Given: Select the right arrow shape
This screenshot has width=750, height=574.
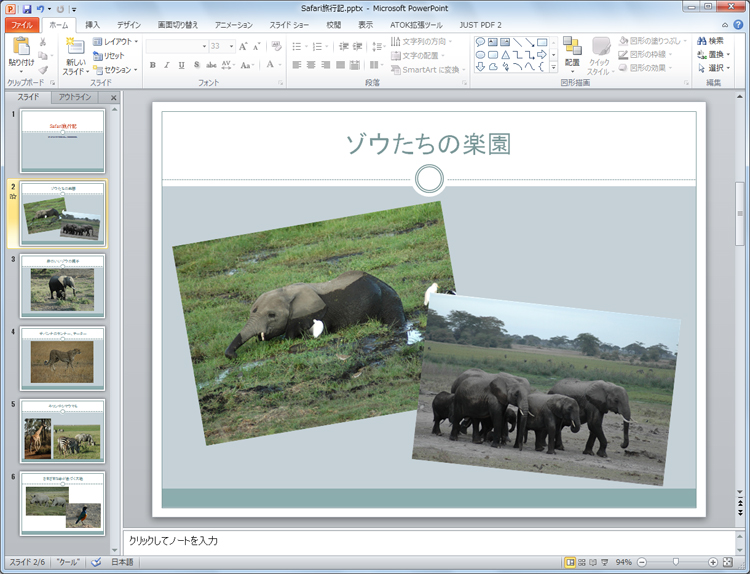Looking at the screenshot, I should [x=542, y=55].
